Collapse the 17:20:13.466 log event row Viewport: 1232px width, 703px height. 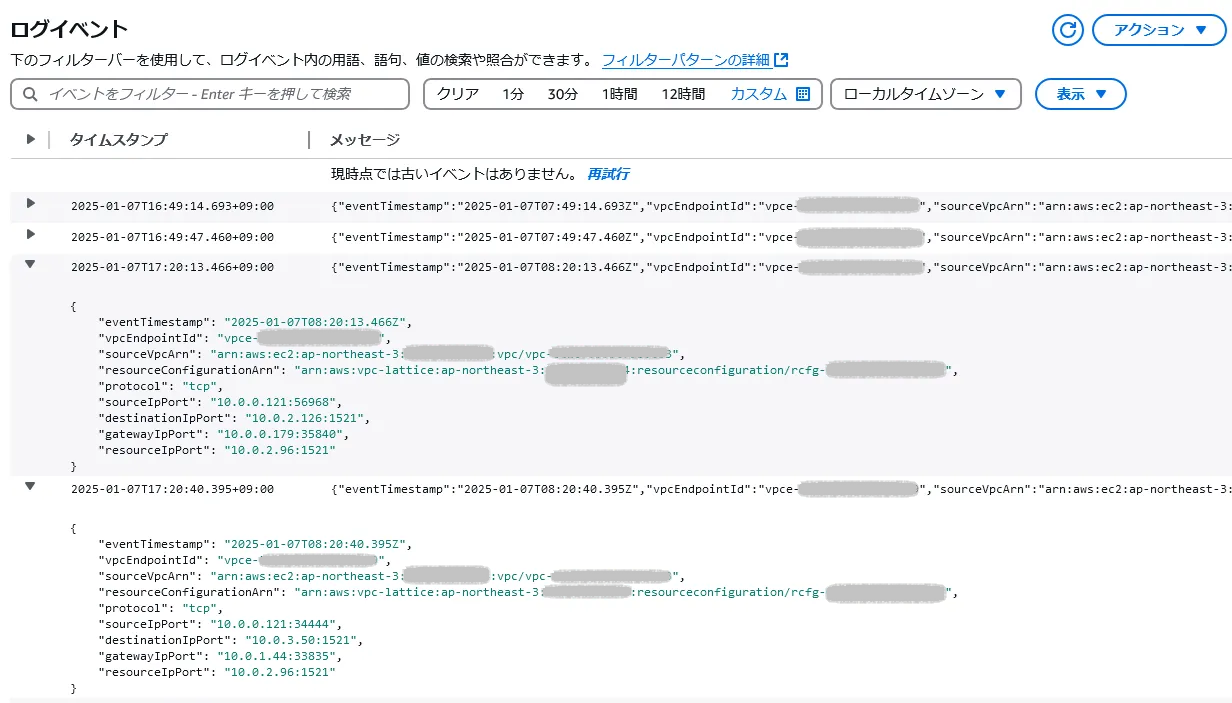point(30,264)
